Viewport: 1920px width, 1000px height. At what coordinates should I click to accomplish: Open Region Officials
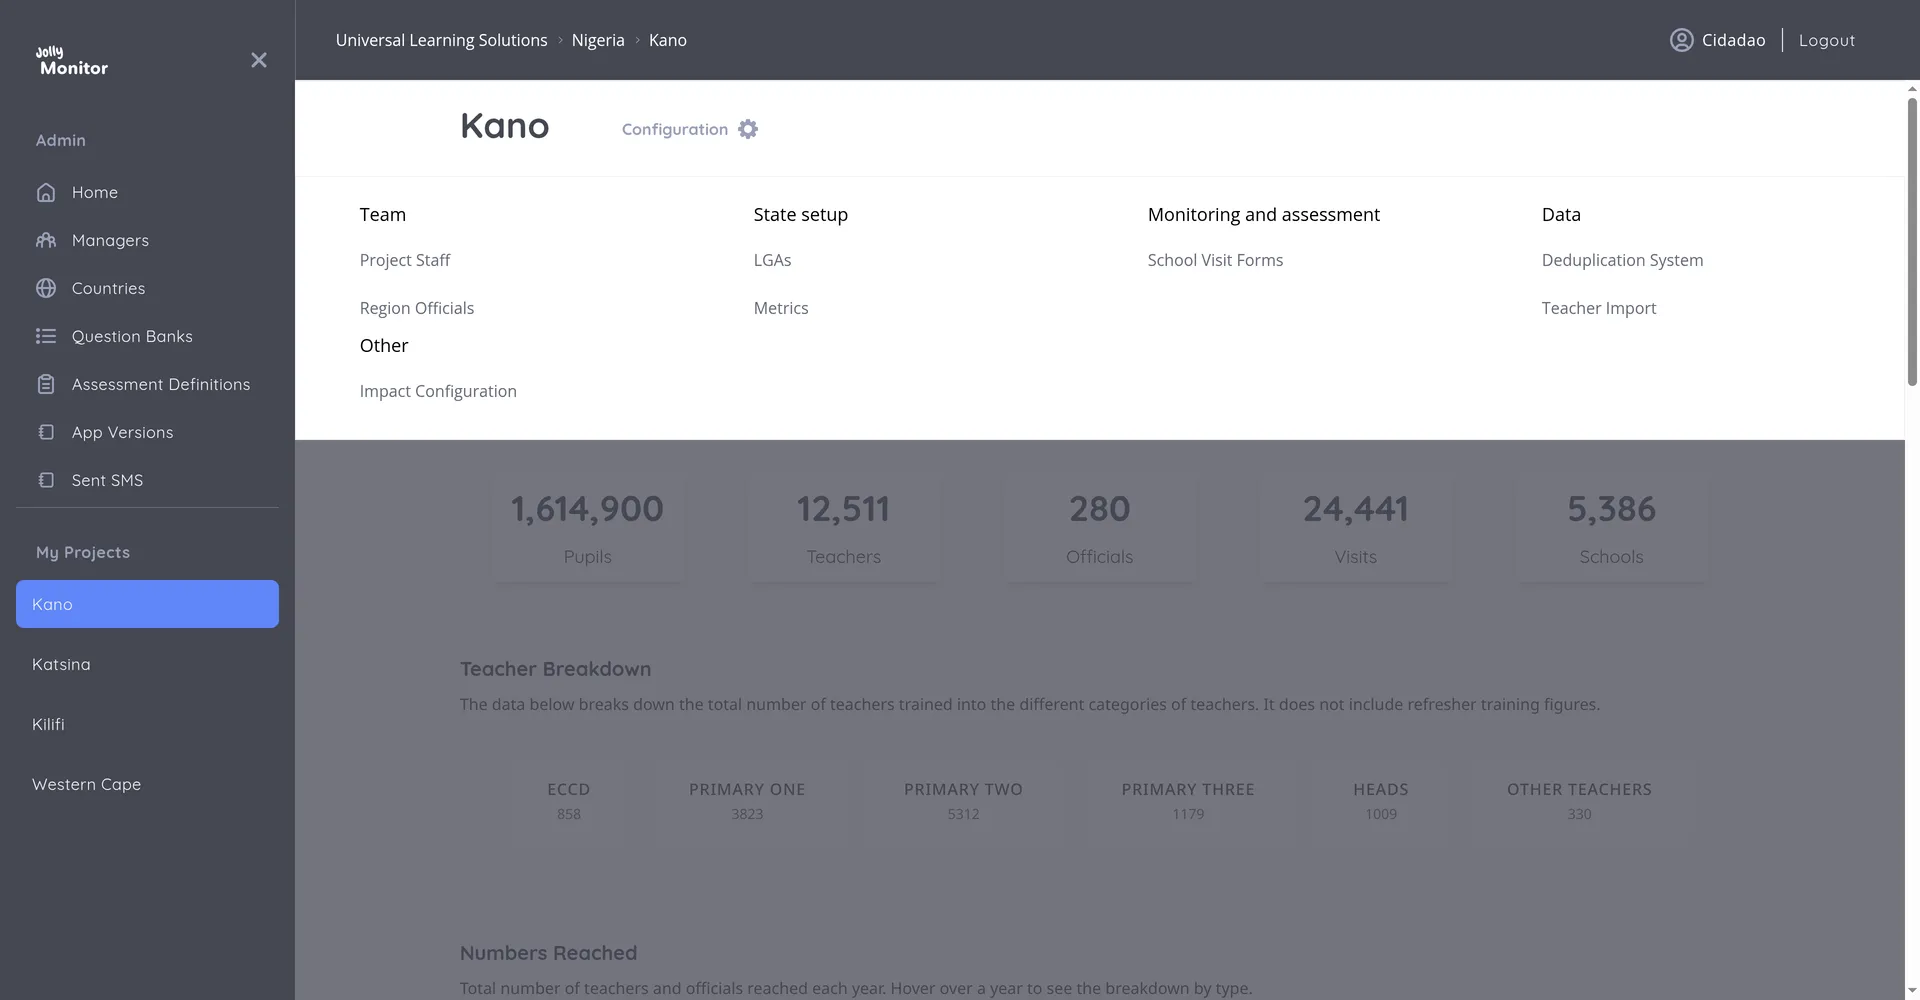tap(417, 308)
